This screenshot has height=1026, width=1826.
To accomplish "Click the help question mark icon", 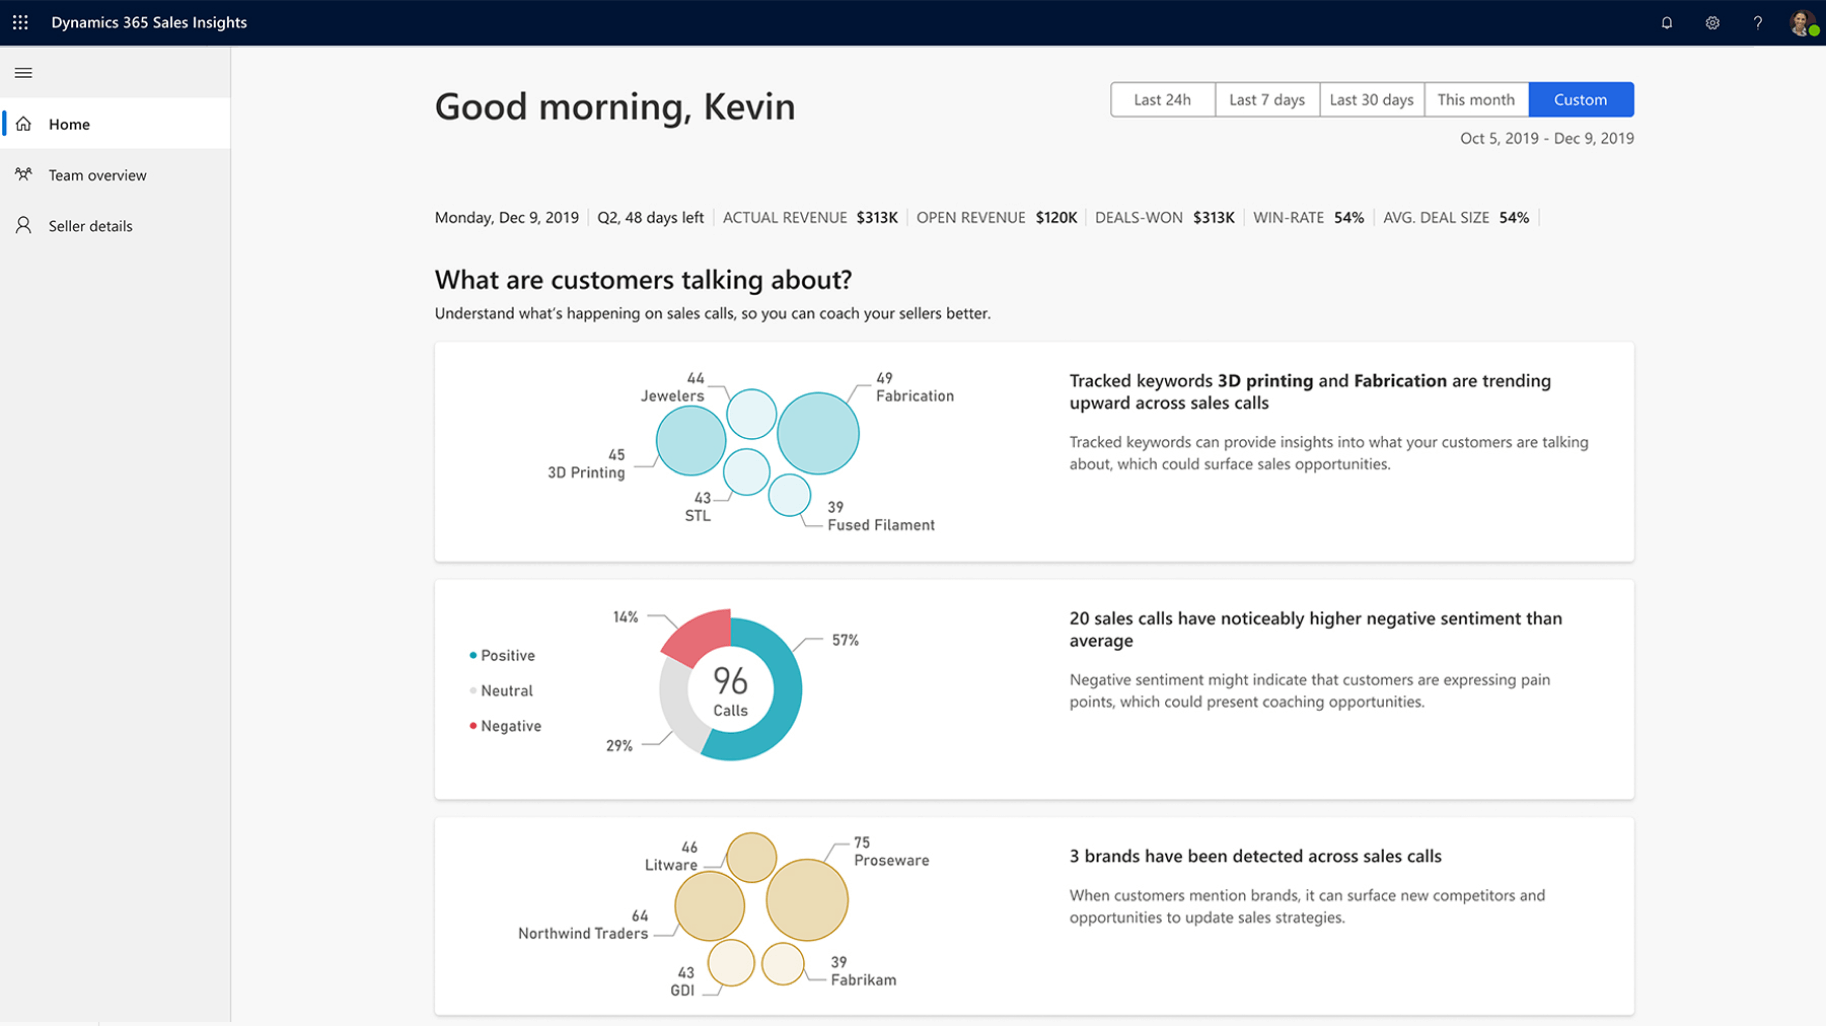I will pyautogui.click(x=1758, y=22).
